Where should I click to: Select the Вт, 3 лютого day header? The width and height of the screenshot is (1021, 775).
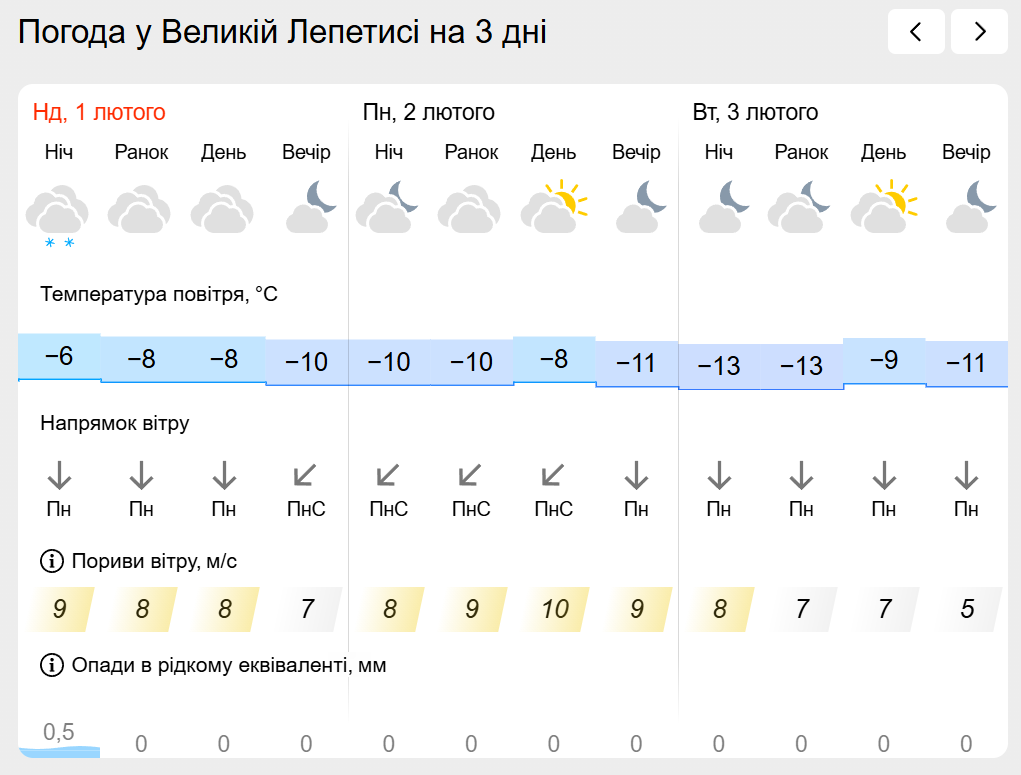[755, 112]
